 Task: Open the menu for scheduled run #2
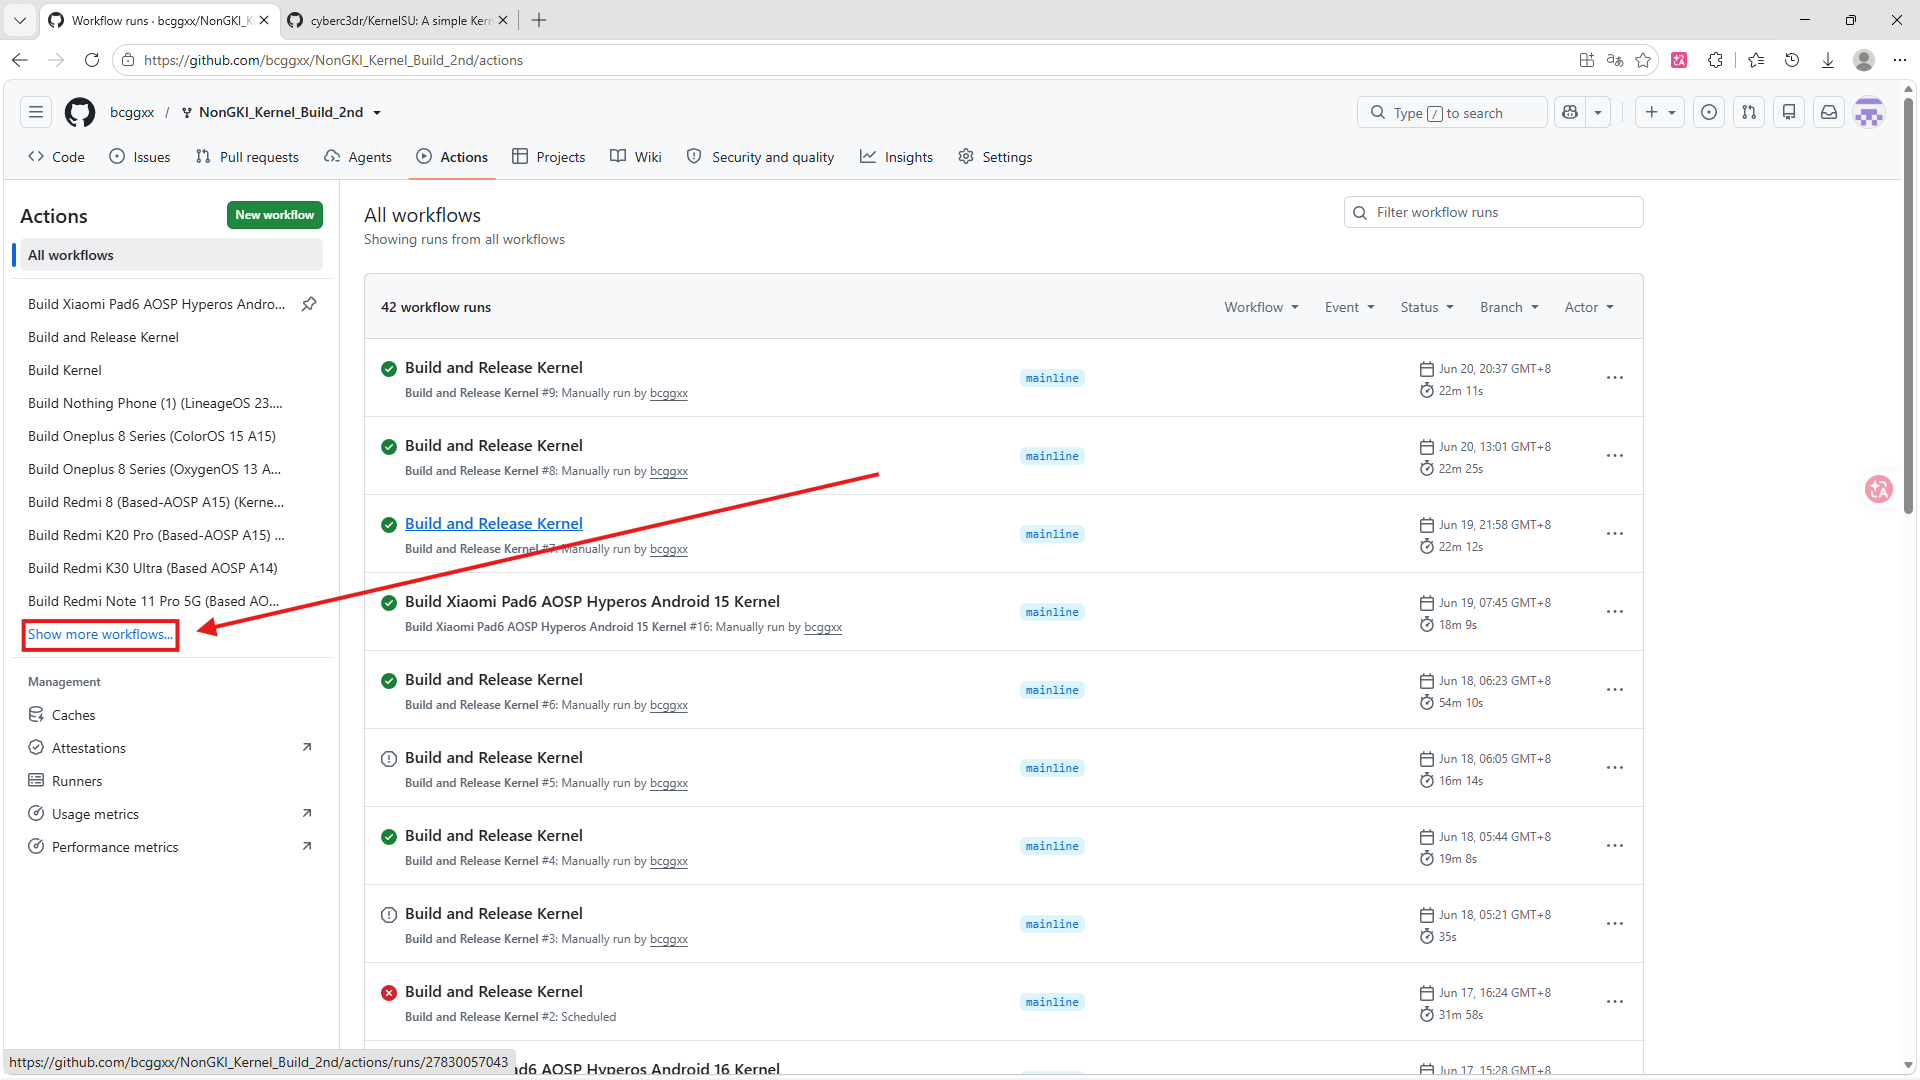[x=1615, y=1002]
